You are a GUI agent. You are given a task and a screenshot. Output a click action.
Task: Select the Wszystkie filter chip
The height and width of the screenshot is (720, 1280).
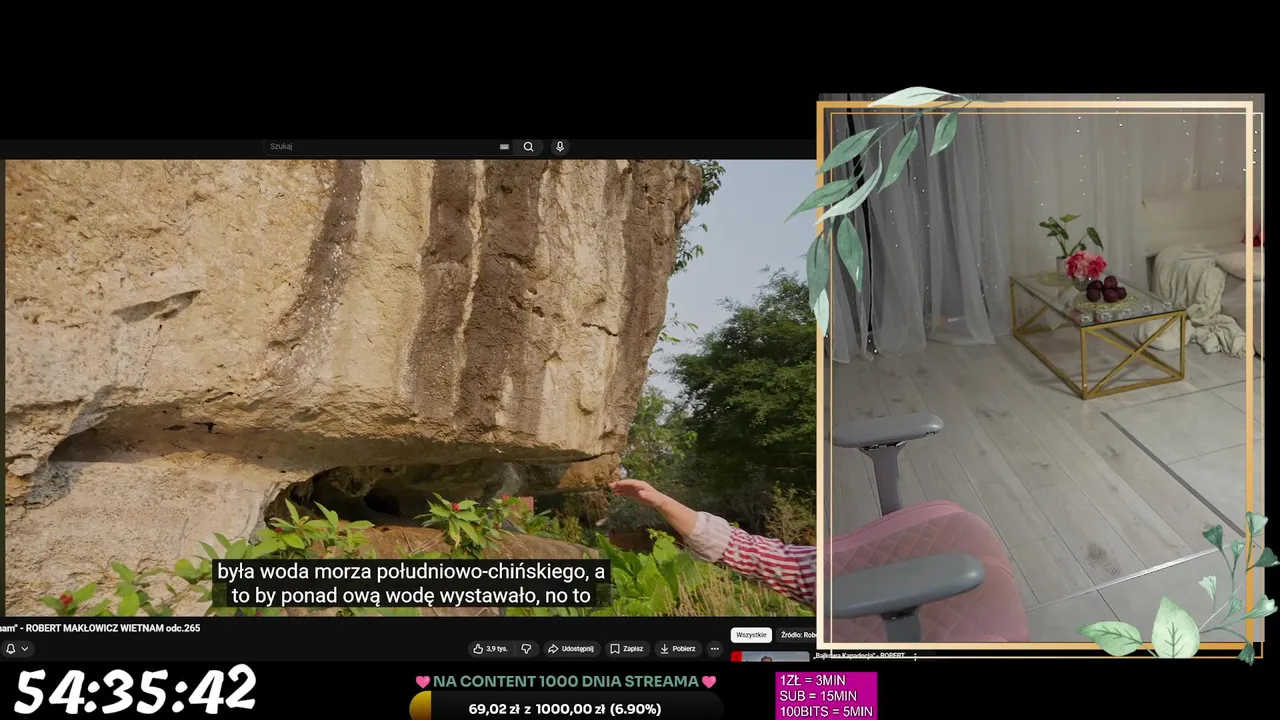[751, 635]
